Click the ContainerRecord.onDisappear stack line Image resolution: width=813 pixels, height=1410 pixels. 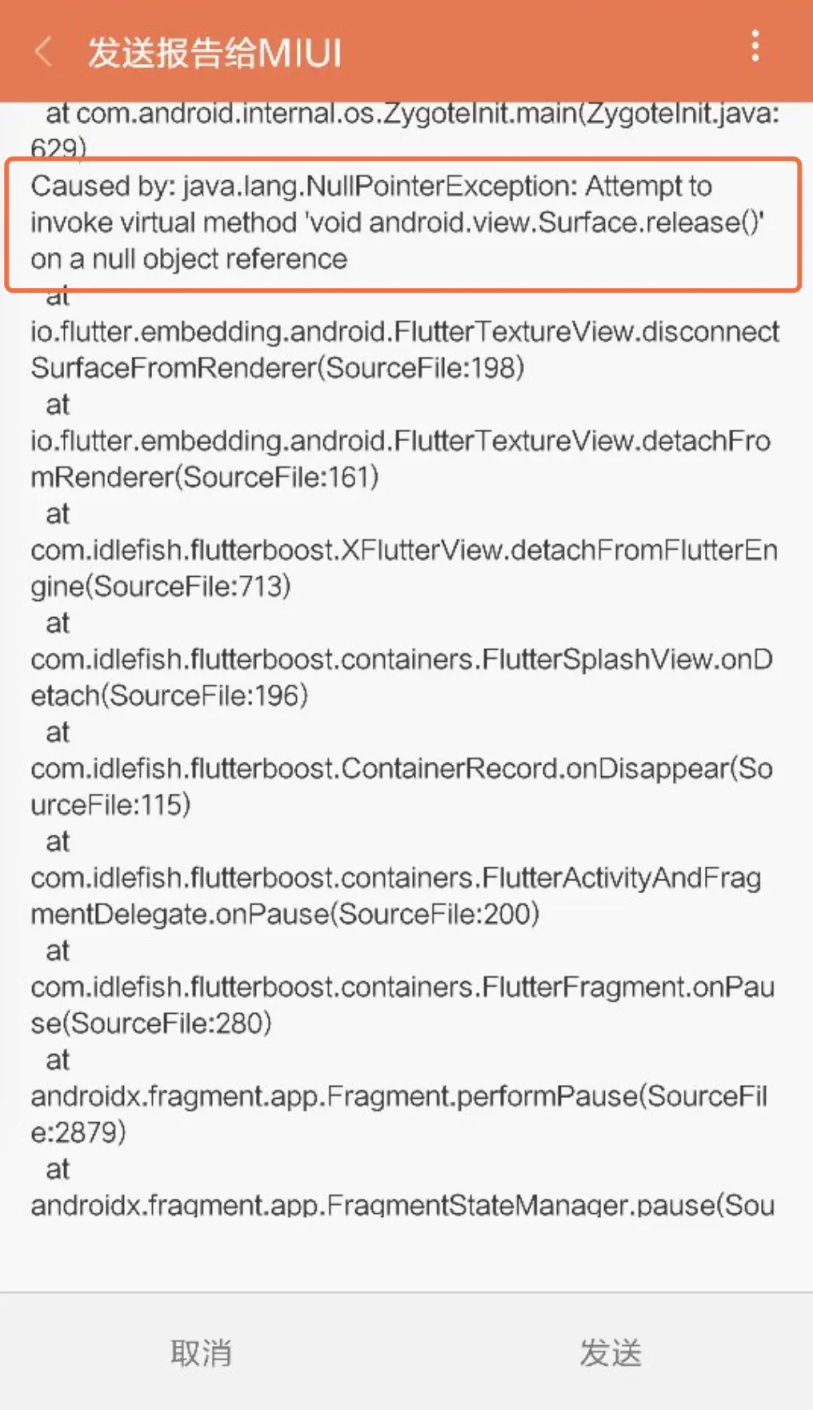[400, 769]
